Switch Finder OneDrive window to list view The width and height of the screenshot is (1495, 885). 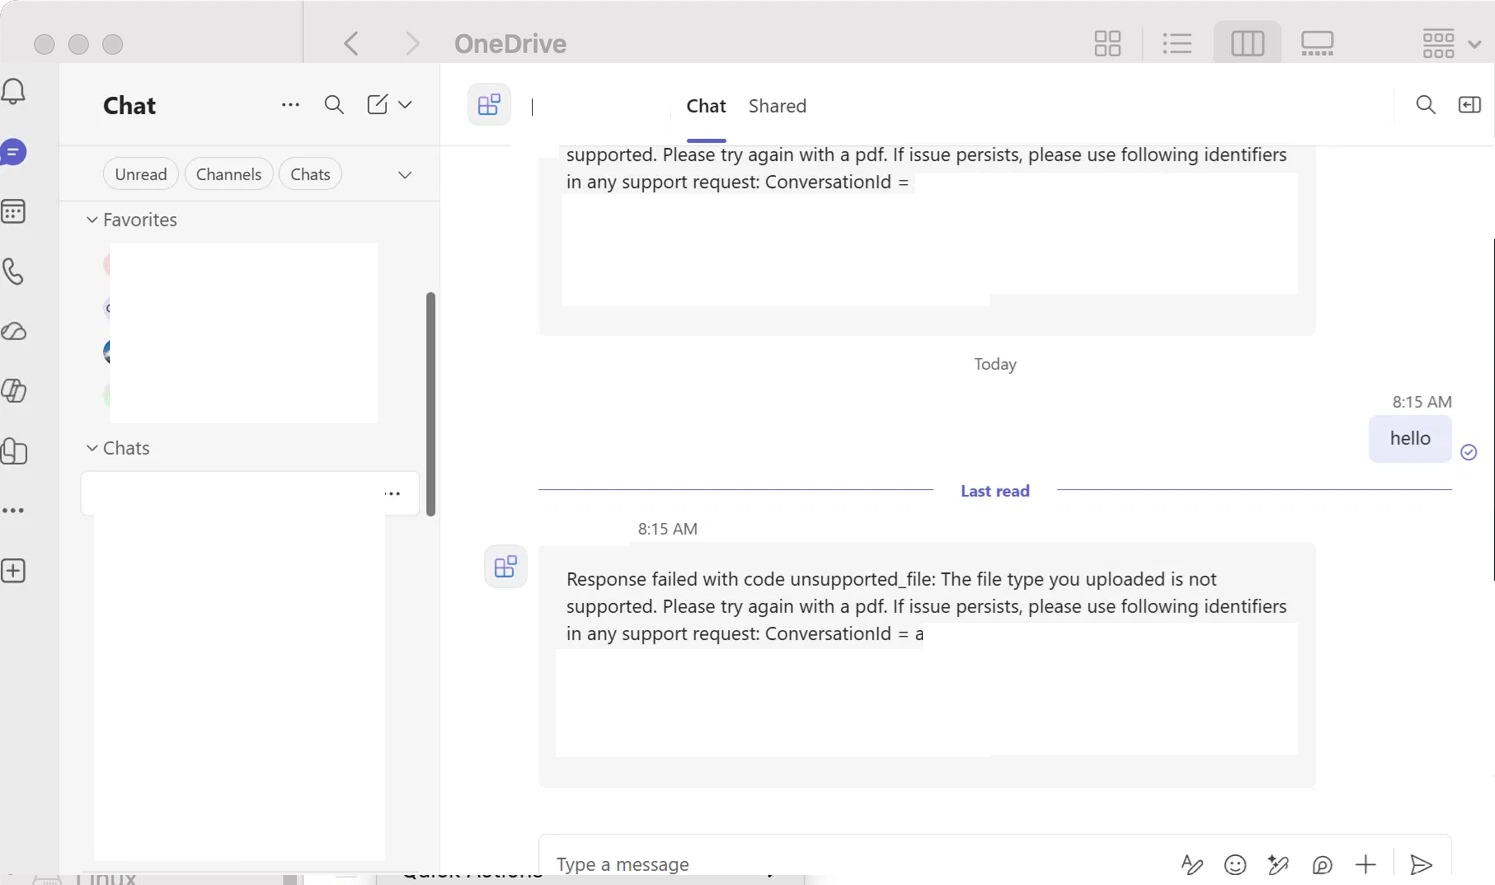1177,43
